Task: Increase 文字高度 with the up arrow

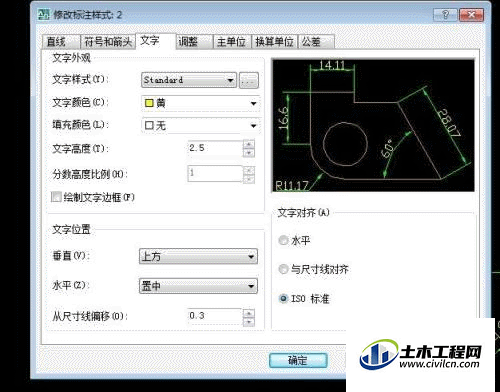Action: 249,144
